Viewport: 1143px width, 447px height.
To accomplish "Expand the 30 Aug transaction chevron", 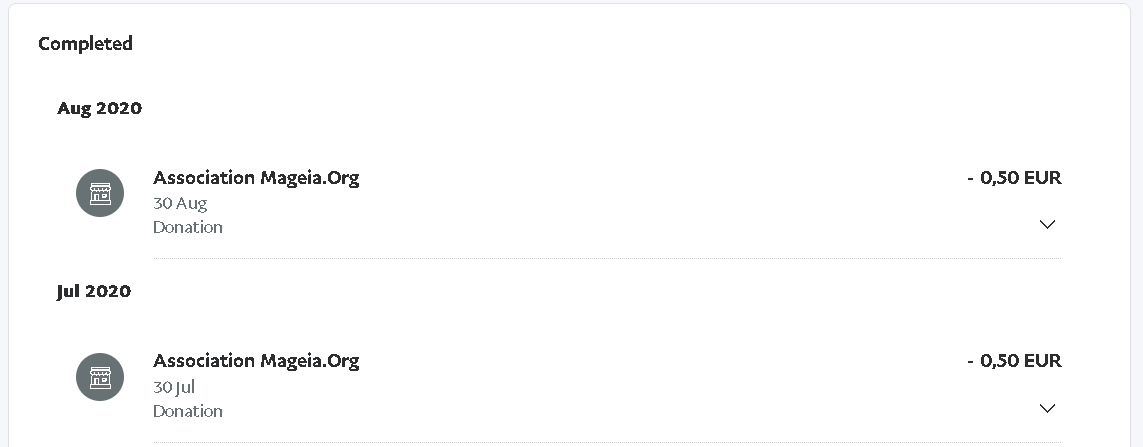I will 1047,225.
